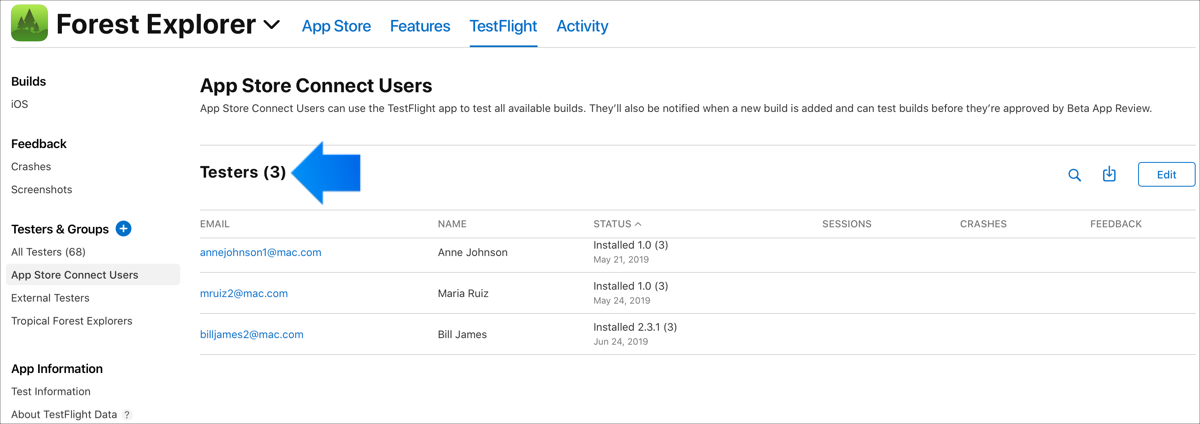
Task: Go to the Activity tab
Action: coord(582,27)
